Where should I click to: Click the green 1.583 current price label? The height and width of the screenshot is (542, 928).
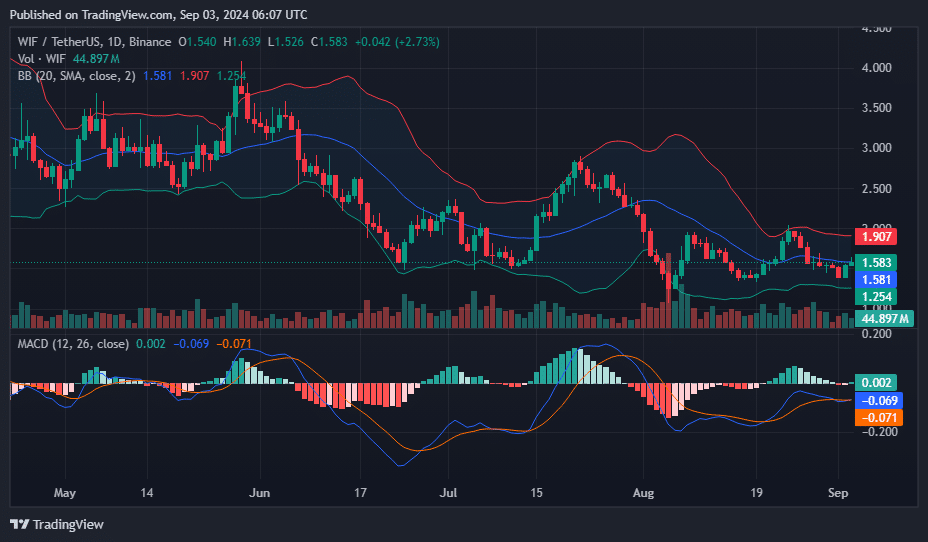point(875,262)
